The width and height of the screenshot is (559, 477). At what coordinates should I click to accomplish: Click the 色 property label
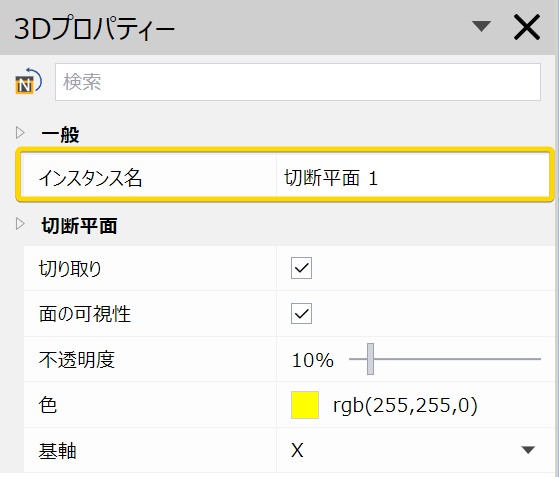[x=48, y=405]
